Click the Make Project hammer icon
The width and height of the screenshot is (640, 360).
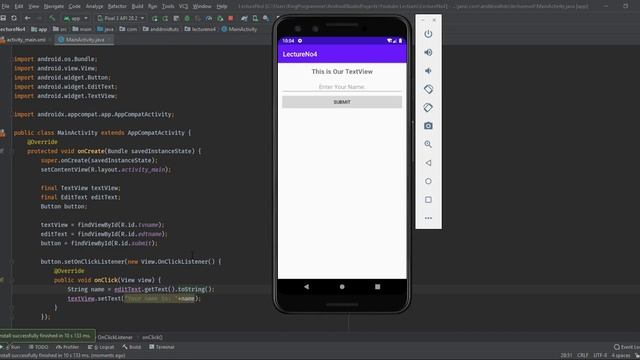(x=52, y=18)
